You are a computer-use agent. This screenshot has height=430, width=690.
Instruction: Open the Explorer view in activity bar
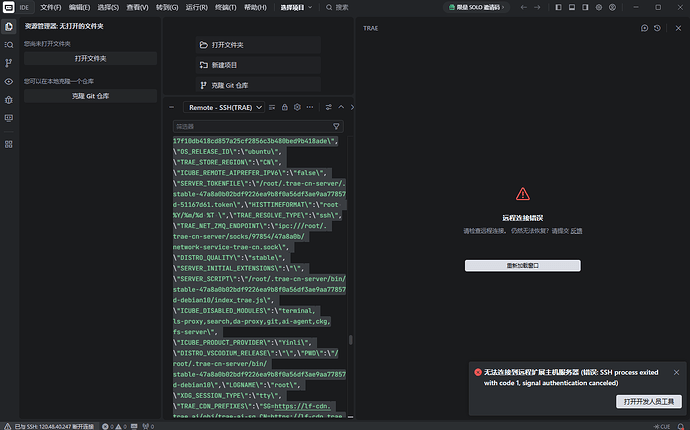point(9,26)
